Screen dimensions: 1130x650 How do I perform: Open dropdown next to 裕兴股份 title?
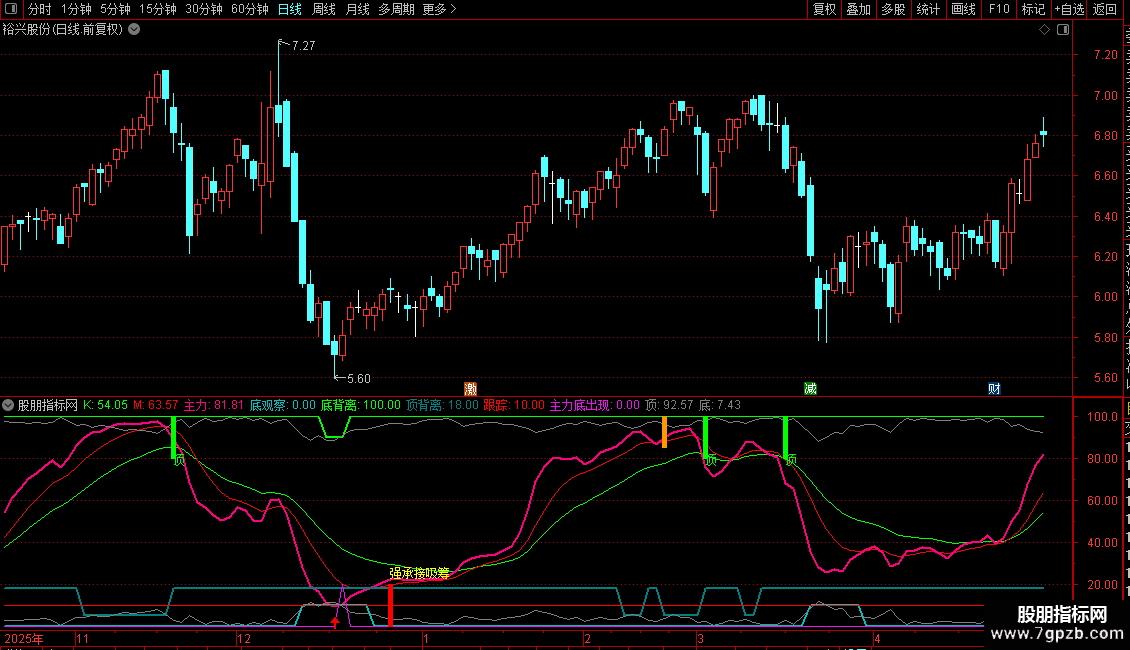(x=134, y=30)
